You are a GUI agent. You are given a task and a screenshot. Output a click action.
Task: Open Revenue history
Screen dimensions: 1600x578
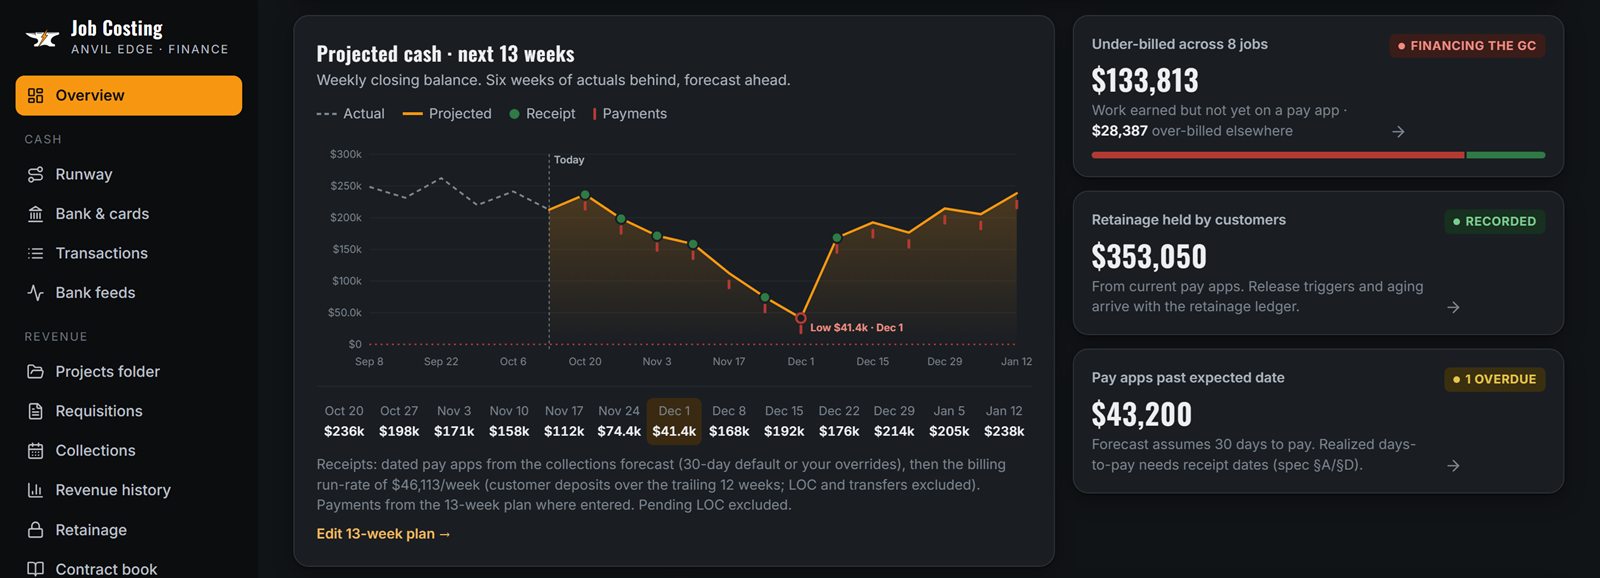[129, 490]
